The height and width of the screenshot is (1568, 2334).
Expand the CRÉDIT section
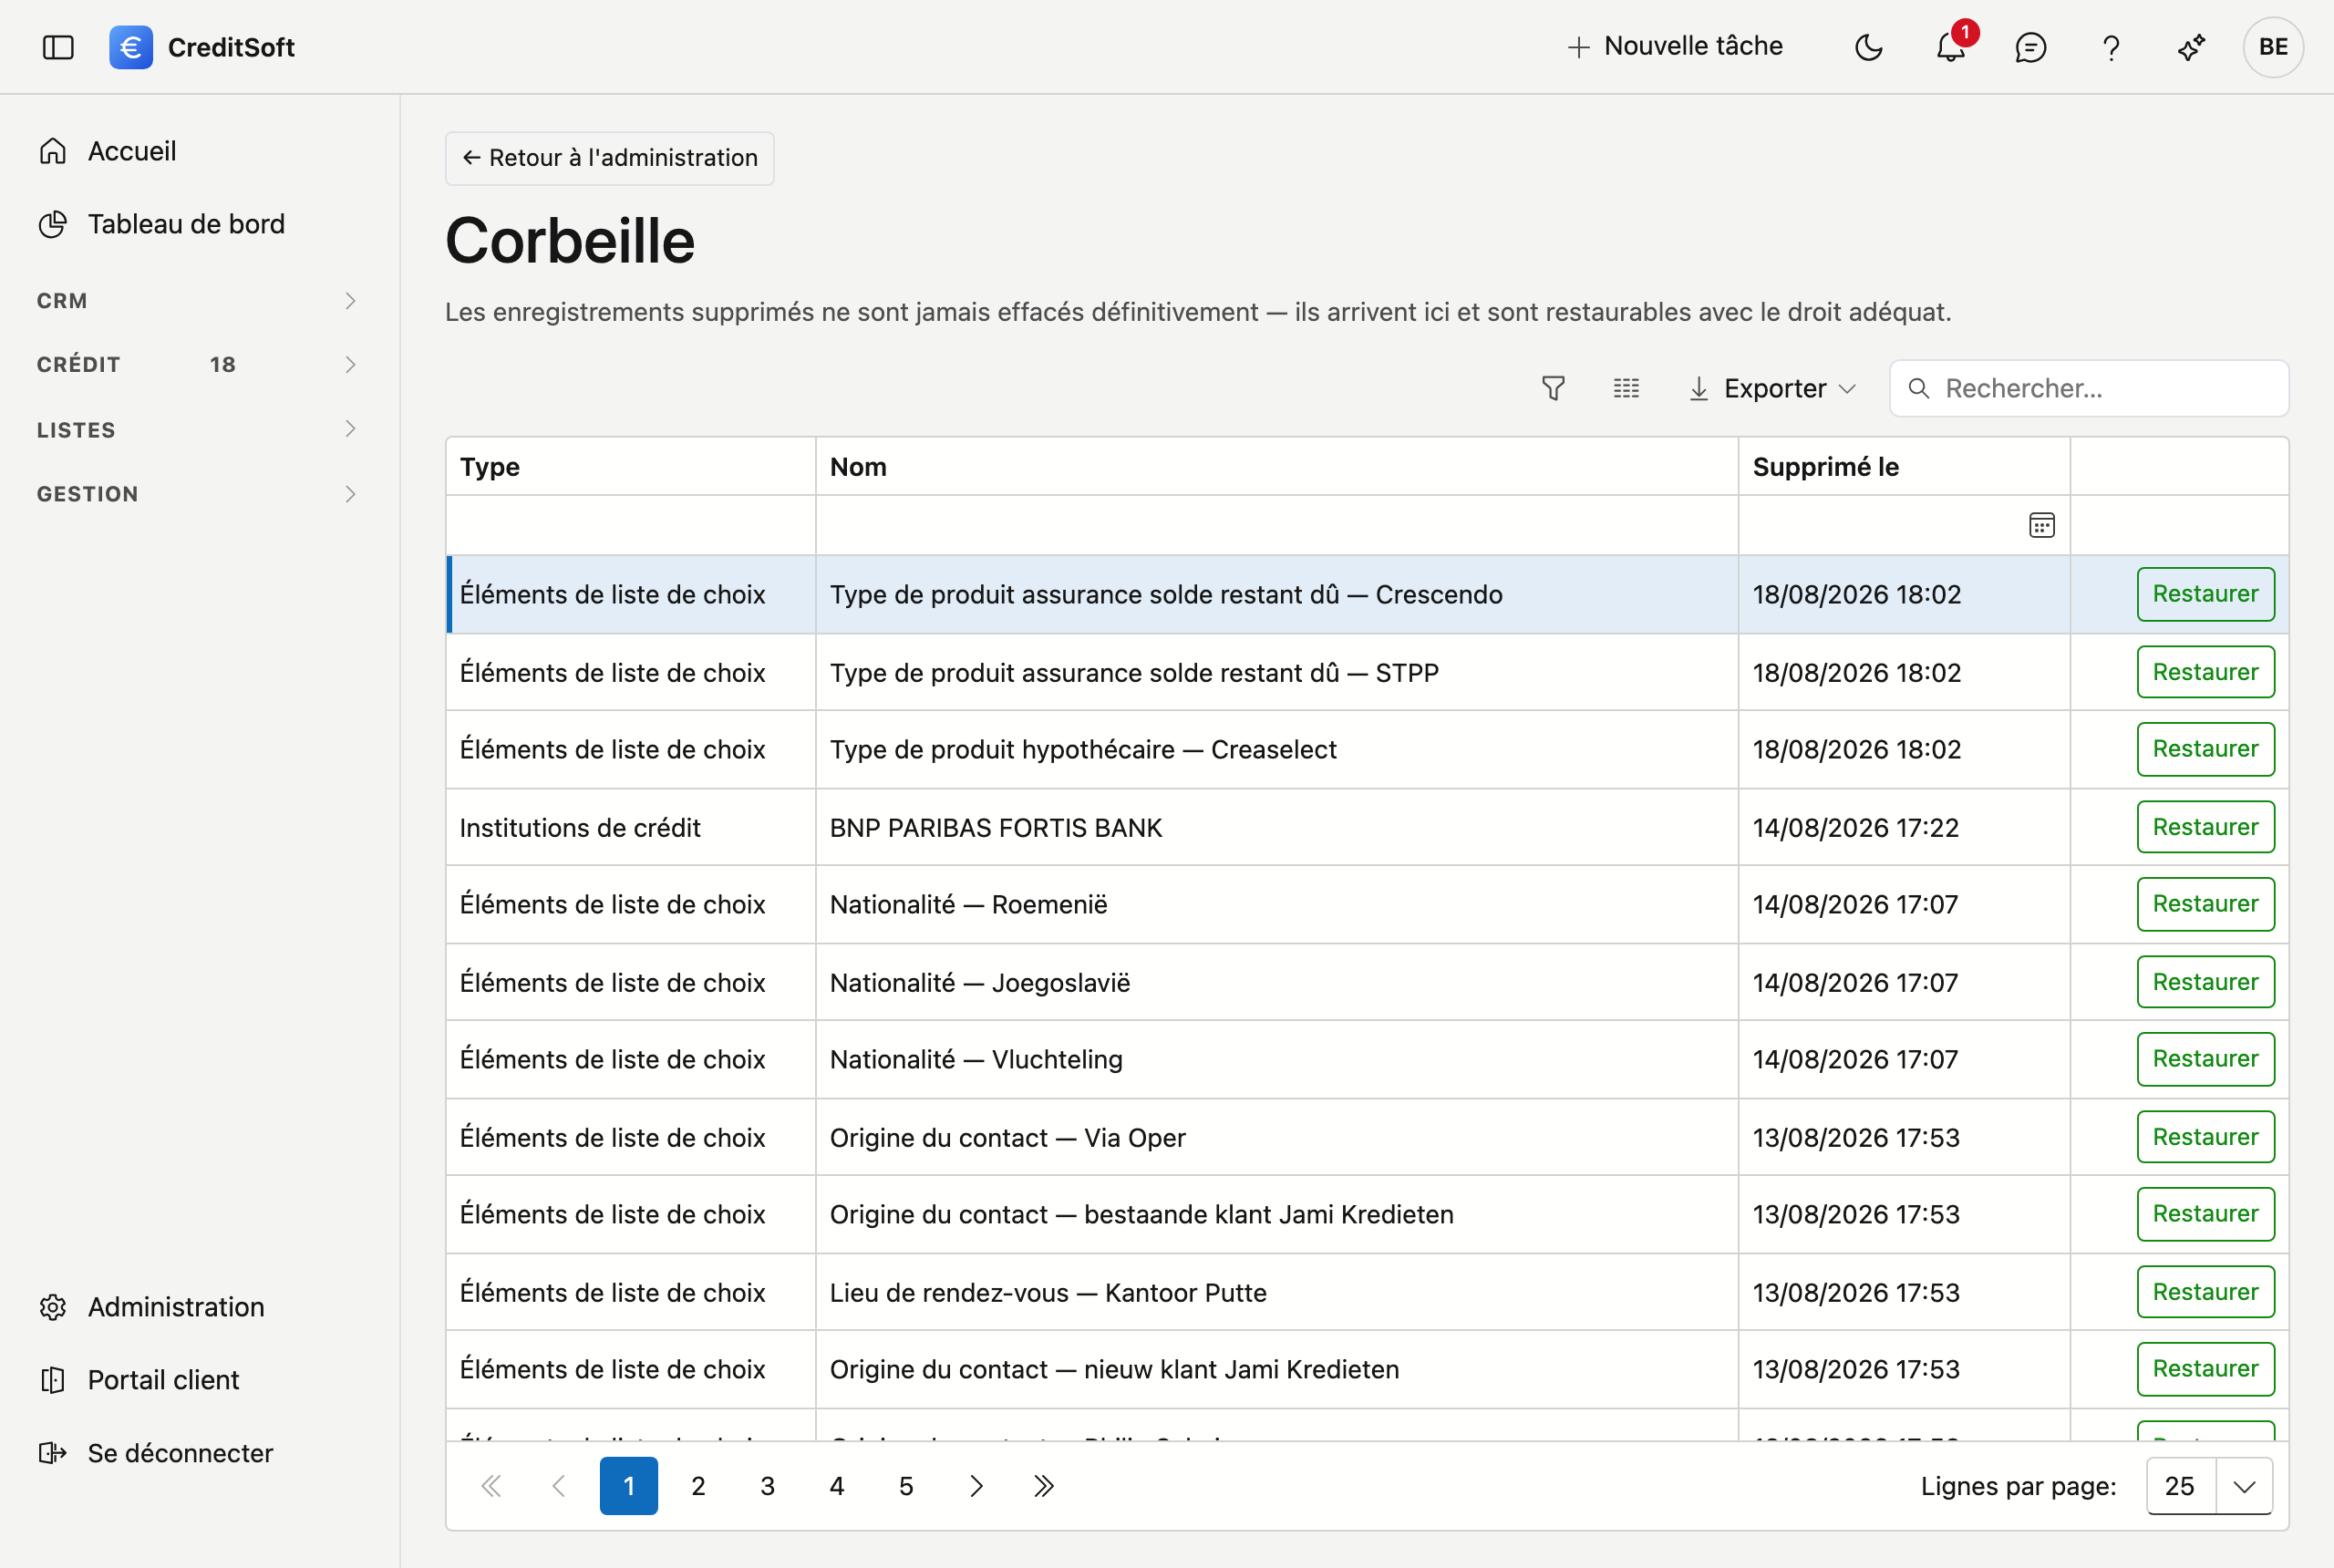196,365
